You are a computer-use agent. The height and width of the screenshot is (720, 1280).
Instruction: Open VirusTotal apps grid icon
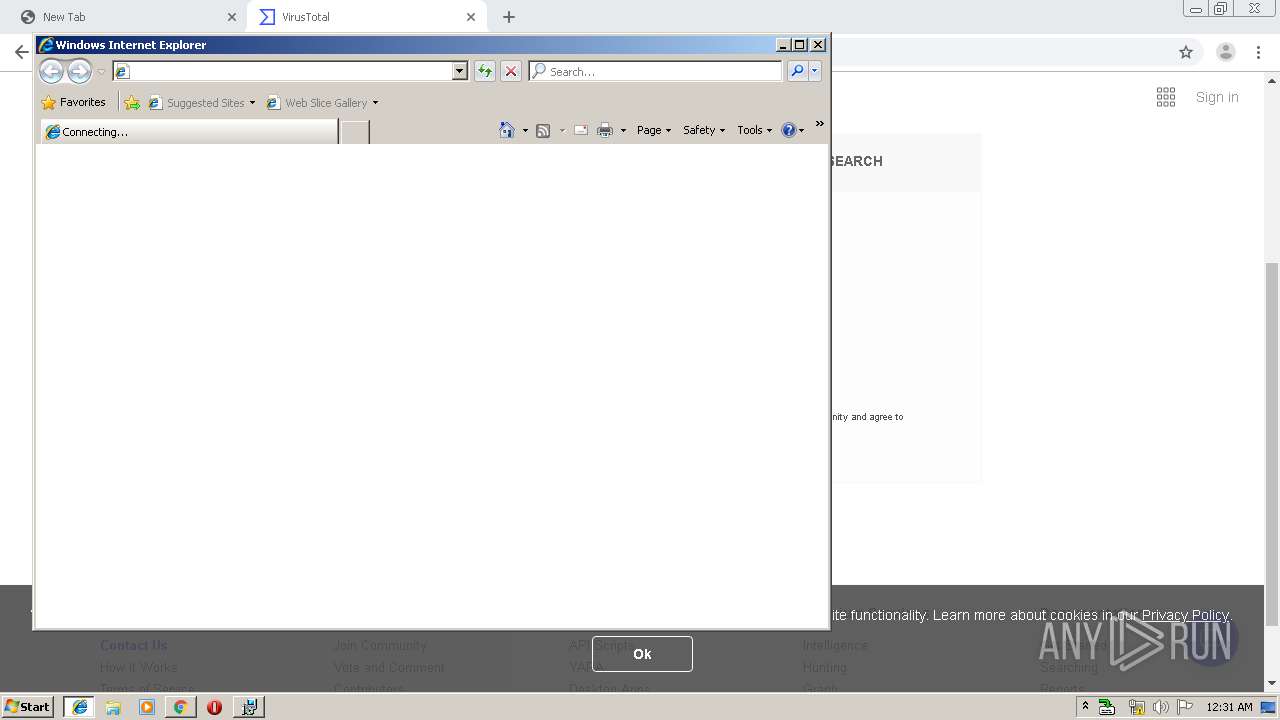point(1166,97)
